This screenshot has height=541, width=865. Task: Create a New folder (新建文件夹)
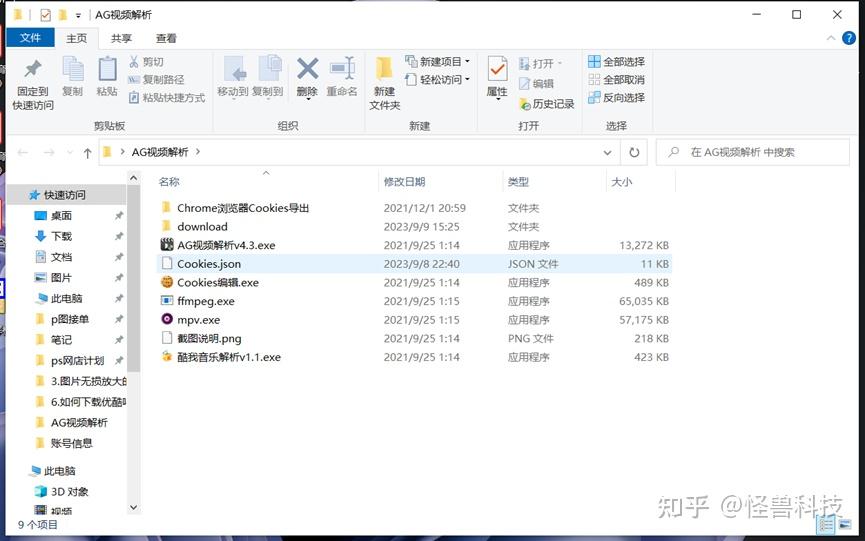[385, 83]
